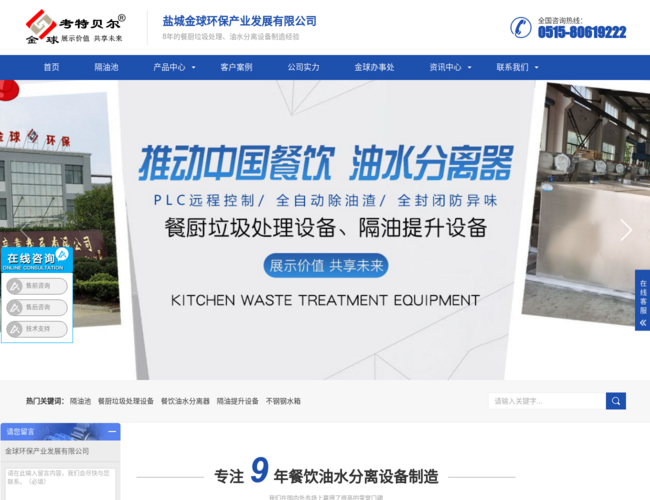Expand the 产品中心 dropdown menu
This screenshot has height=500, width=650.
tap(174, 68)
